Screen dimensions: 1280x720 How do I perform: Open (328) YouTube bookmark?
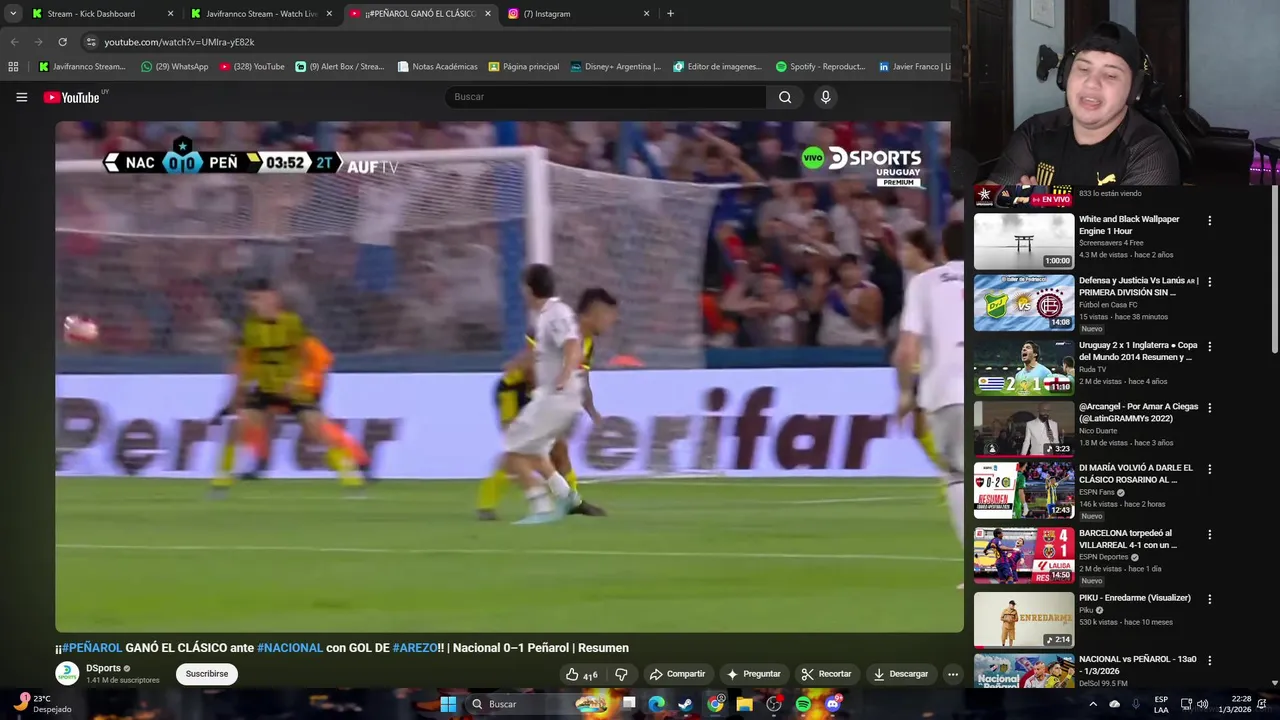pyautogui.click(x=252, y=67)
